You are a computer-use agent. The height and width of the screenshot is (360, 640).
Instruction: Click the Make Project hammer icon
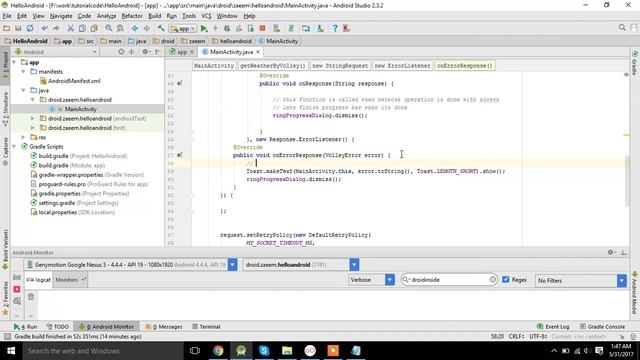pos(161,28)
